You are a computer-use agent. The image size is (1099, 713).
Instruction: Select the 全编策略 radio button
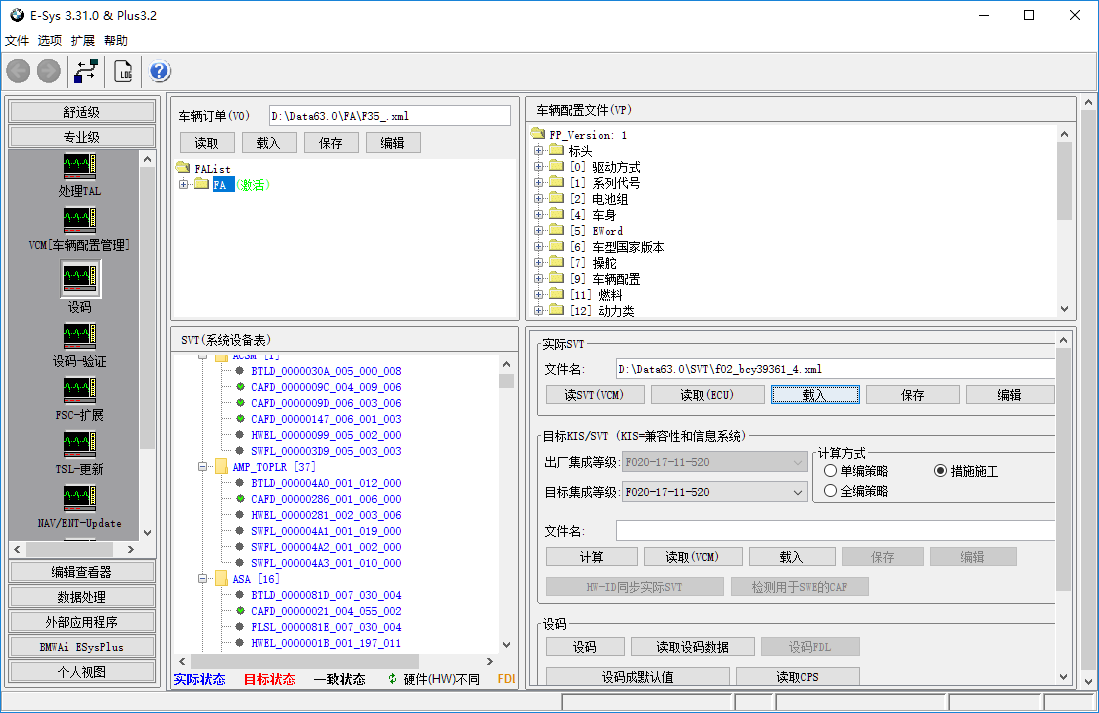[x=831, y=491]
